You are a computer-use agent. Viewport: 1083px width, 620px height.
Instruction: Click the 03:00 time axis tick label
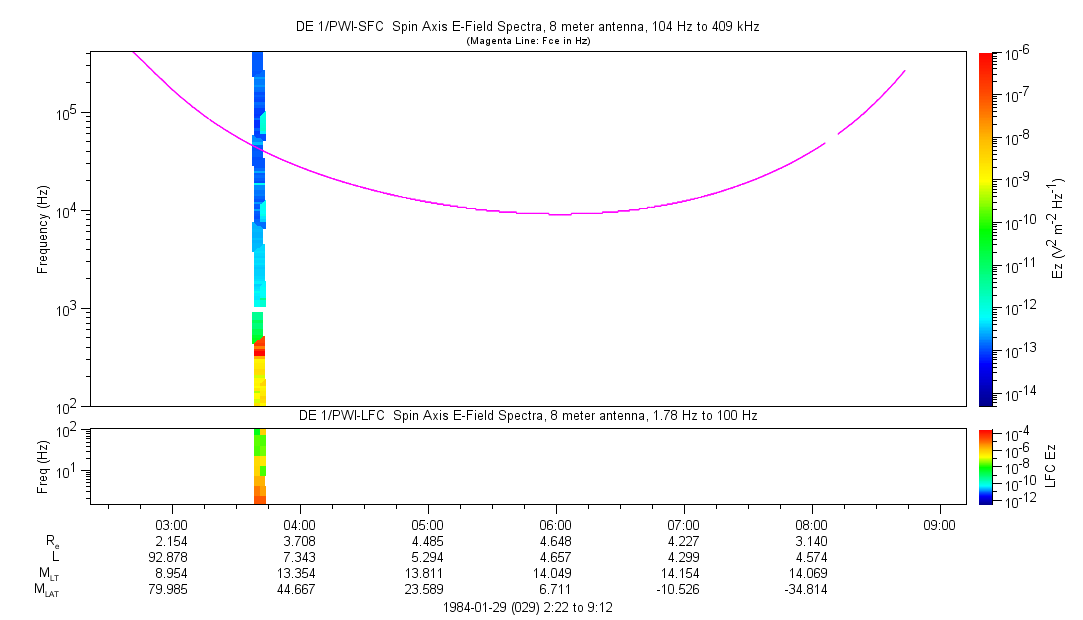172,524
